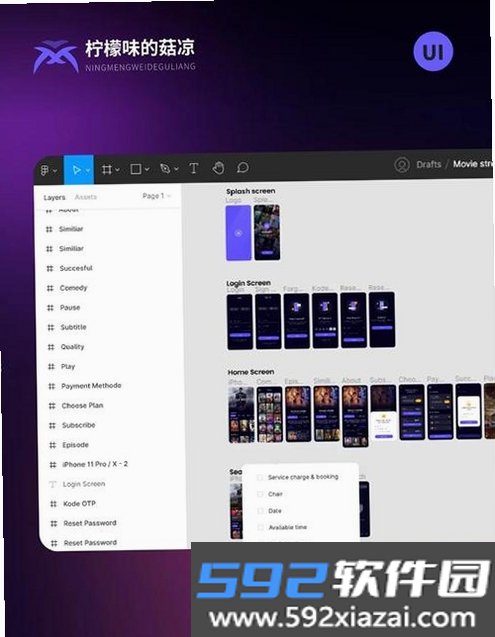Open the Figma main menu icon
The image size is (495, 637).
[45, 170]
